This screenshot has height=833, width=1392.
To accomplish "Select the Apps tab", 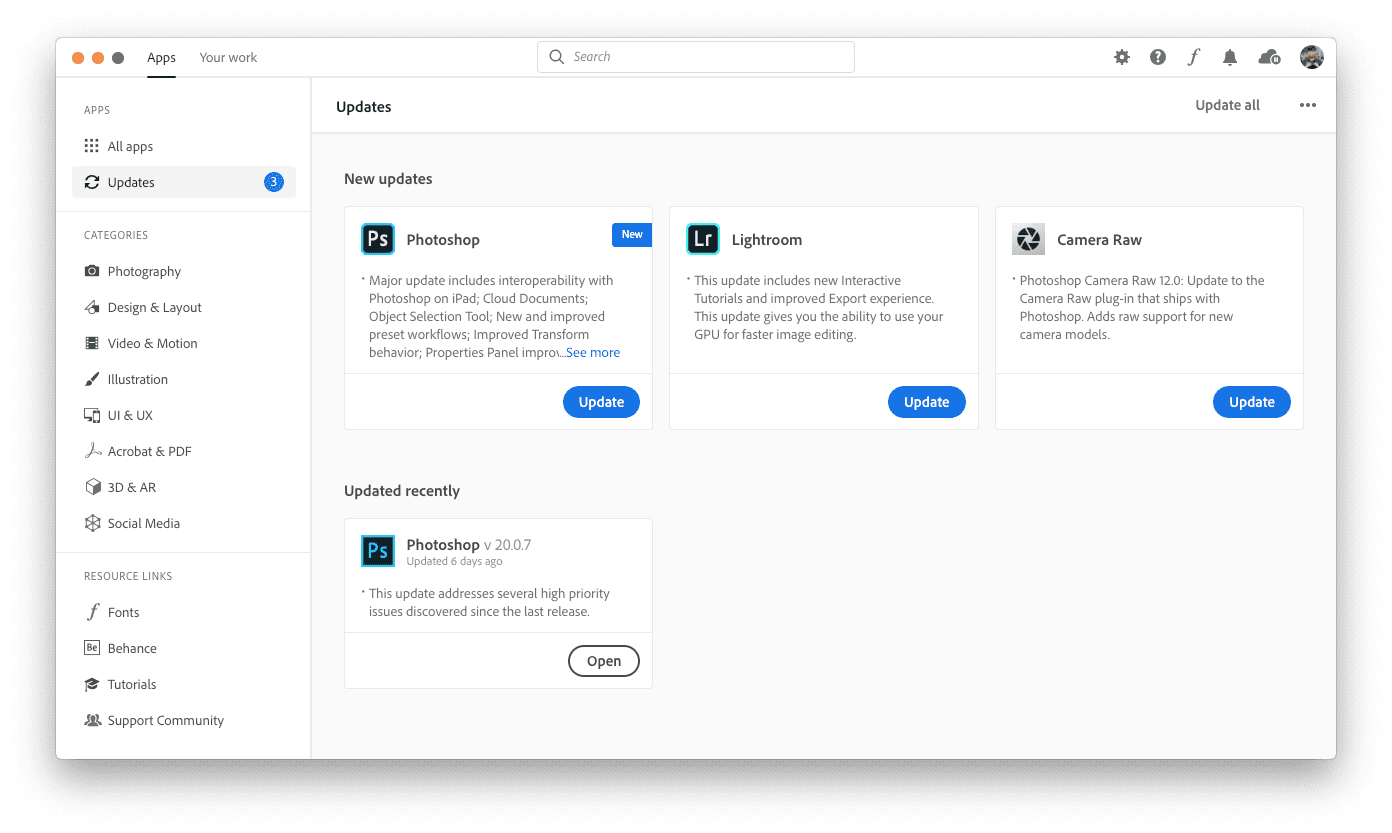I will coord(161,57).
